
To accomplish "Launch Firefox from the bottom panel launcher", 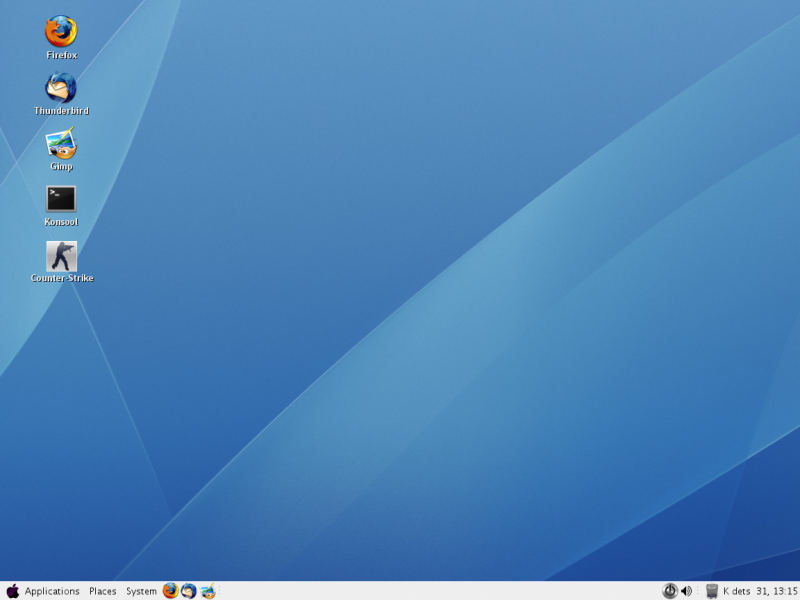I will coord(170,591).
